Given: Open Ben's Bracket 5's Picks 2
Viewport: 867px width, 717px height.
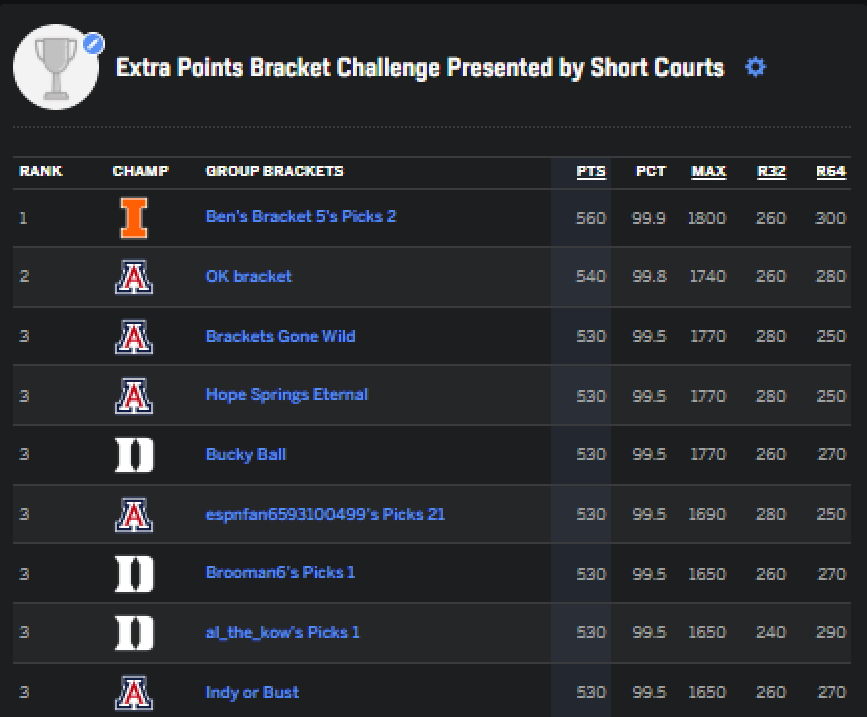Looking at the screenshot, I should pyautogui.click(x=301, y=216).
